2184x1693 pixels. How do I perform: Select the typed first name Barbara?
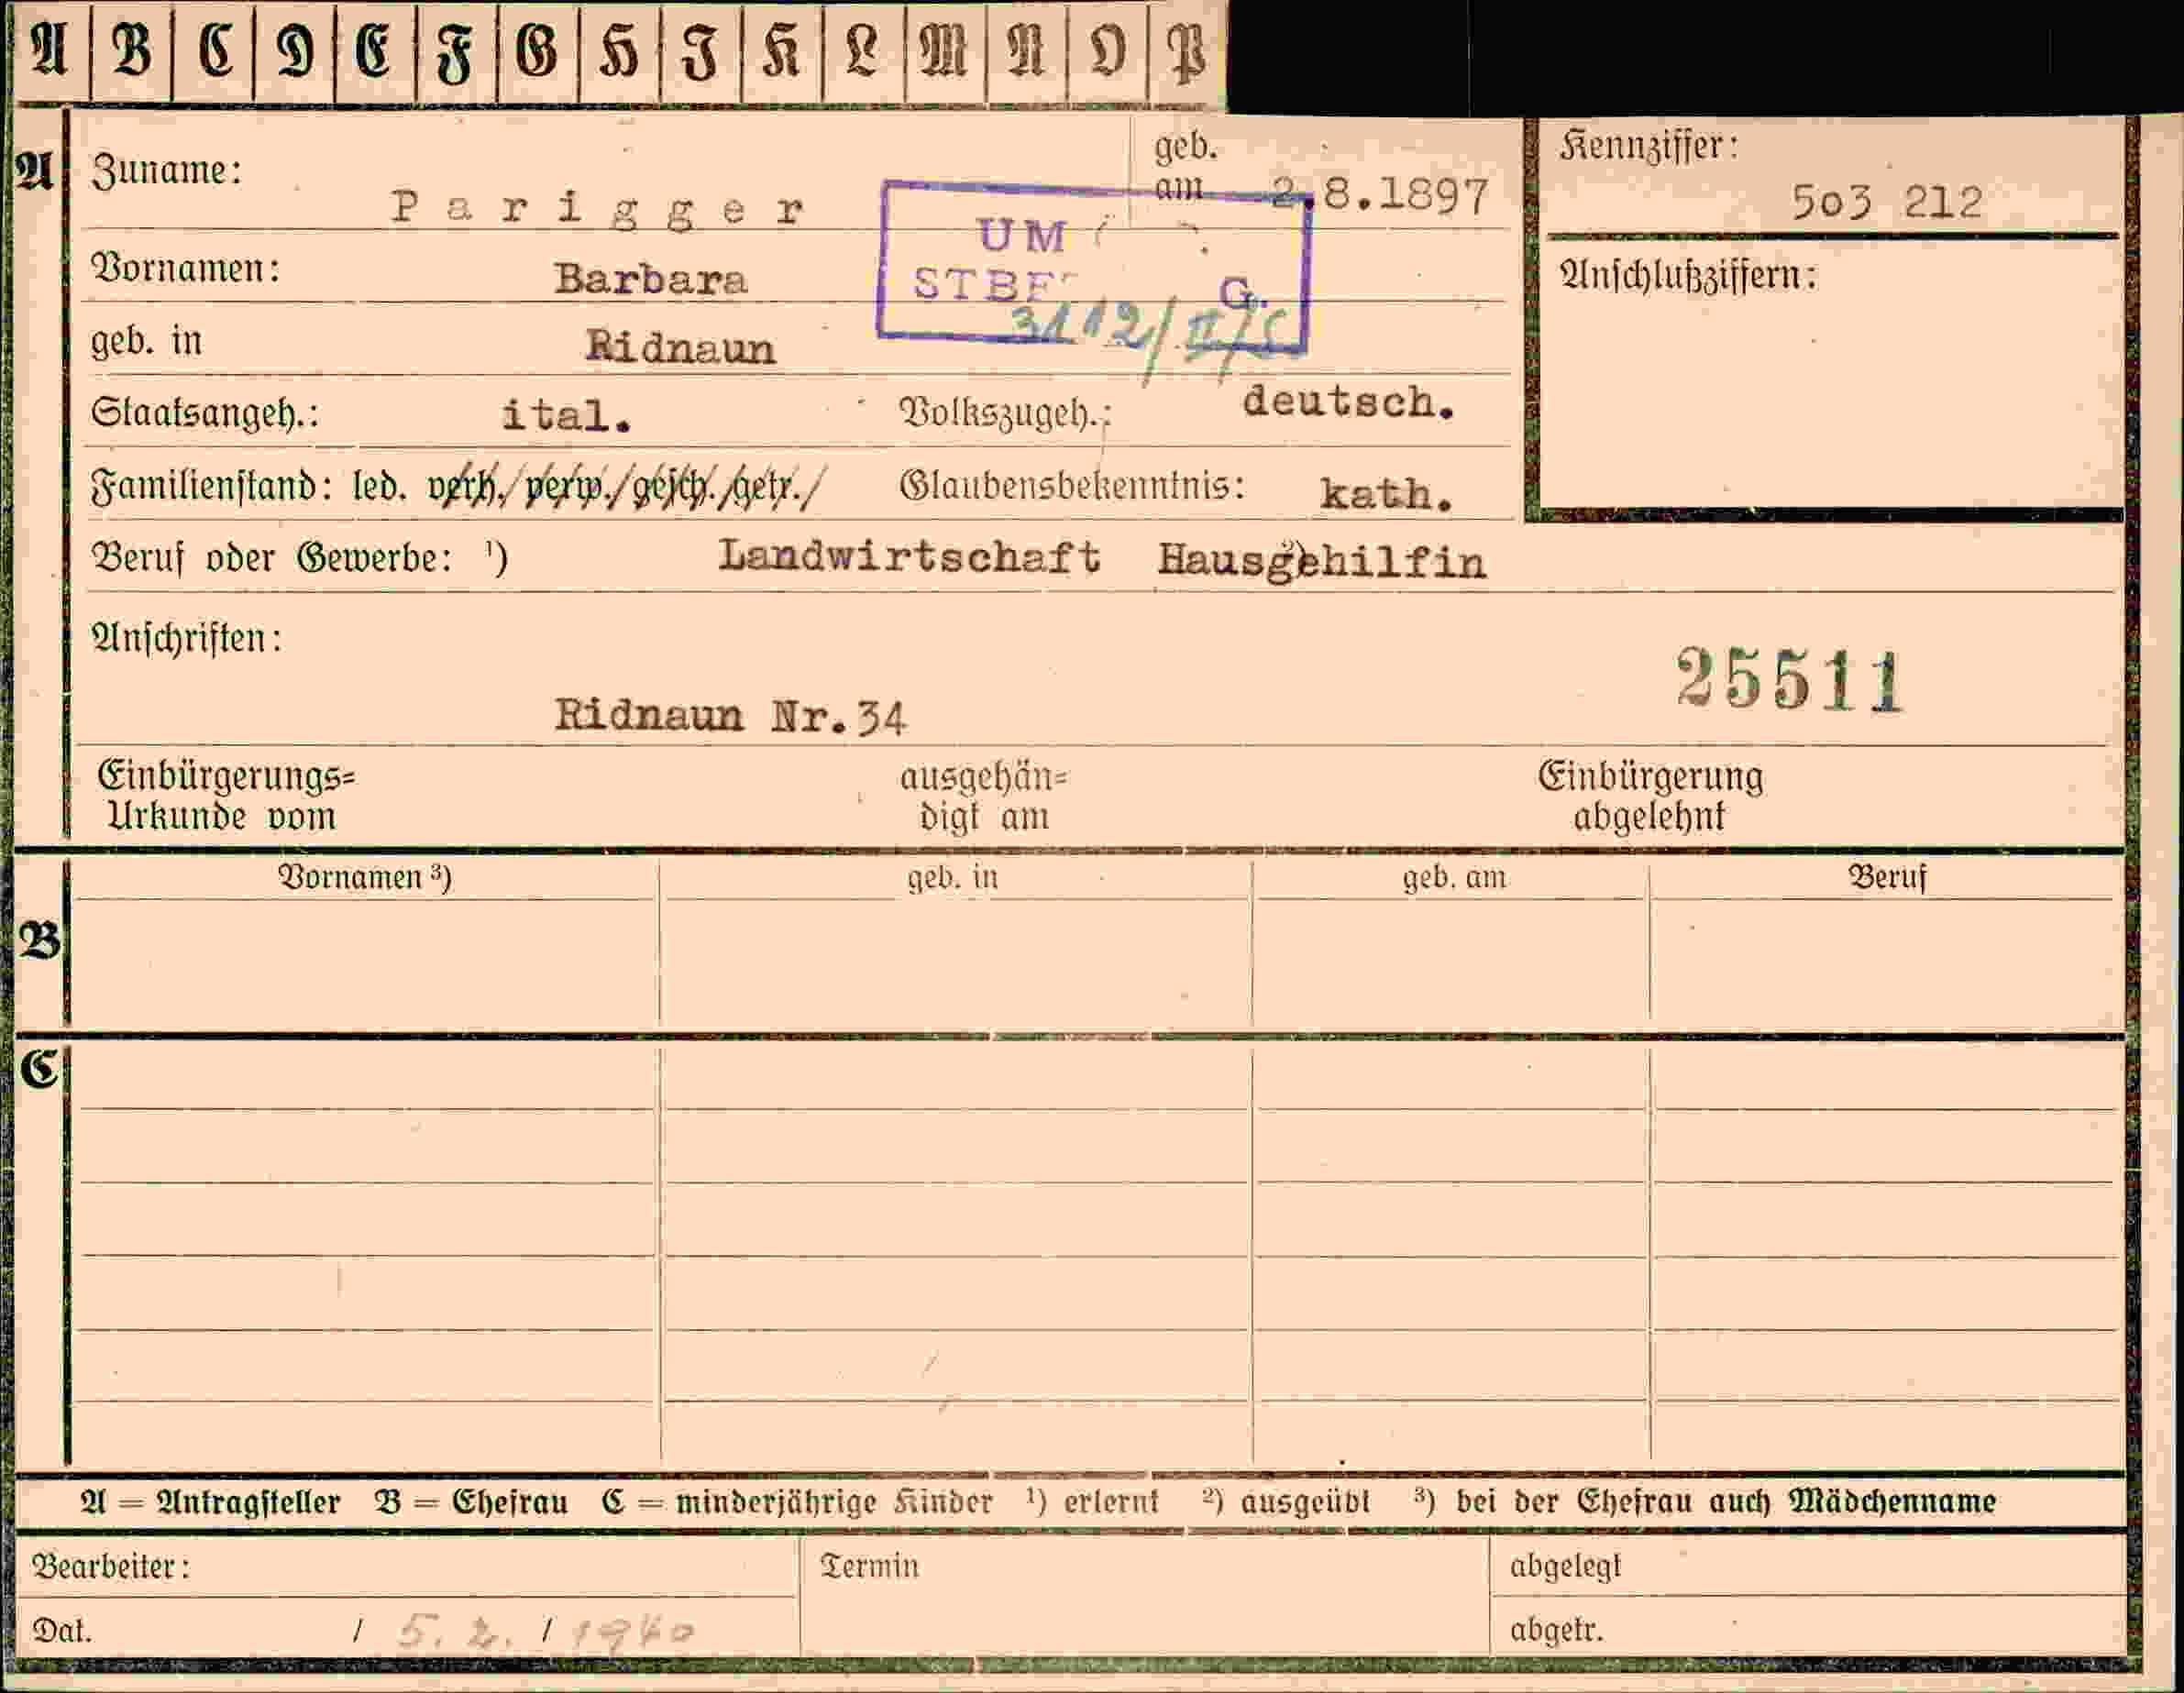651,279
